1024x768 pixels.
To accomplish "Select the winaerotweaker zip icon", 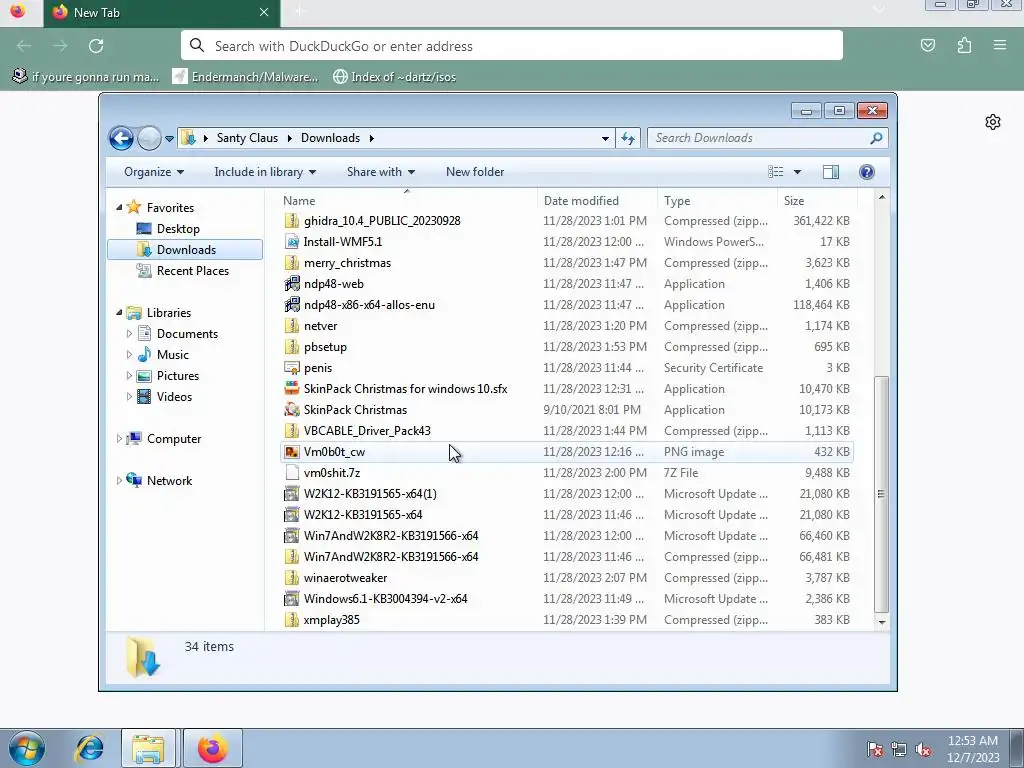I will point(292,578).
